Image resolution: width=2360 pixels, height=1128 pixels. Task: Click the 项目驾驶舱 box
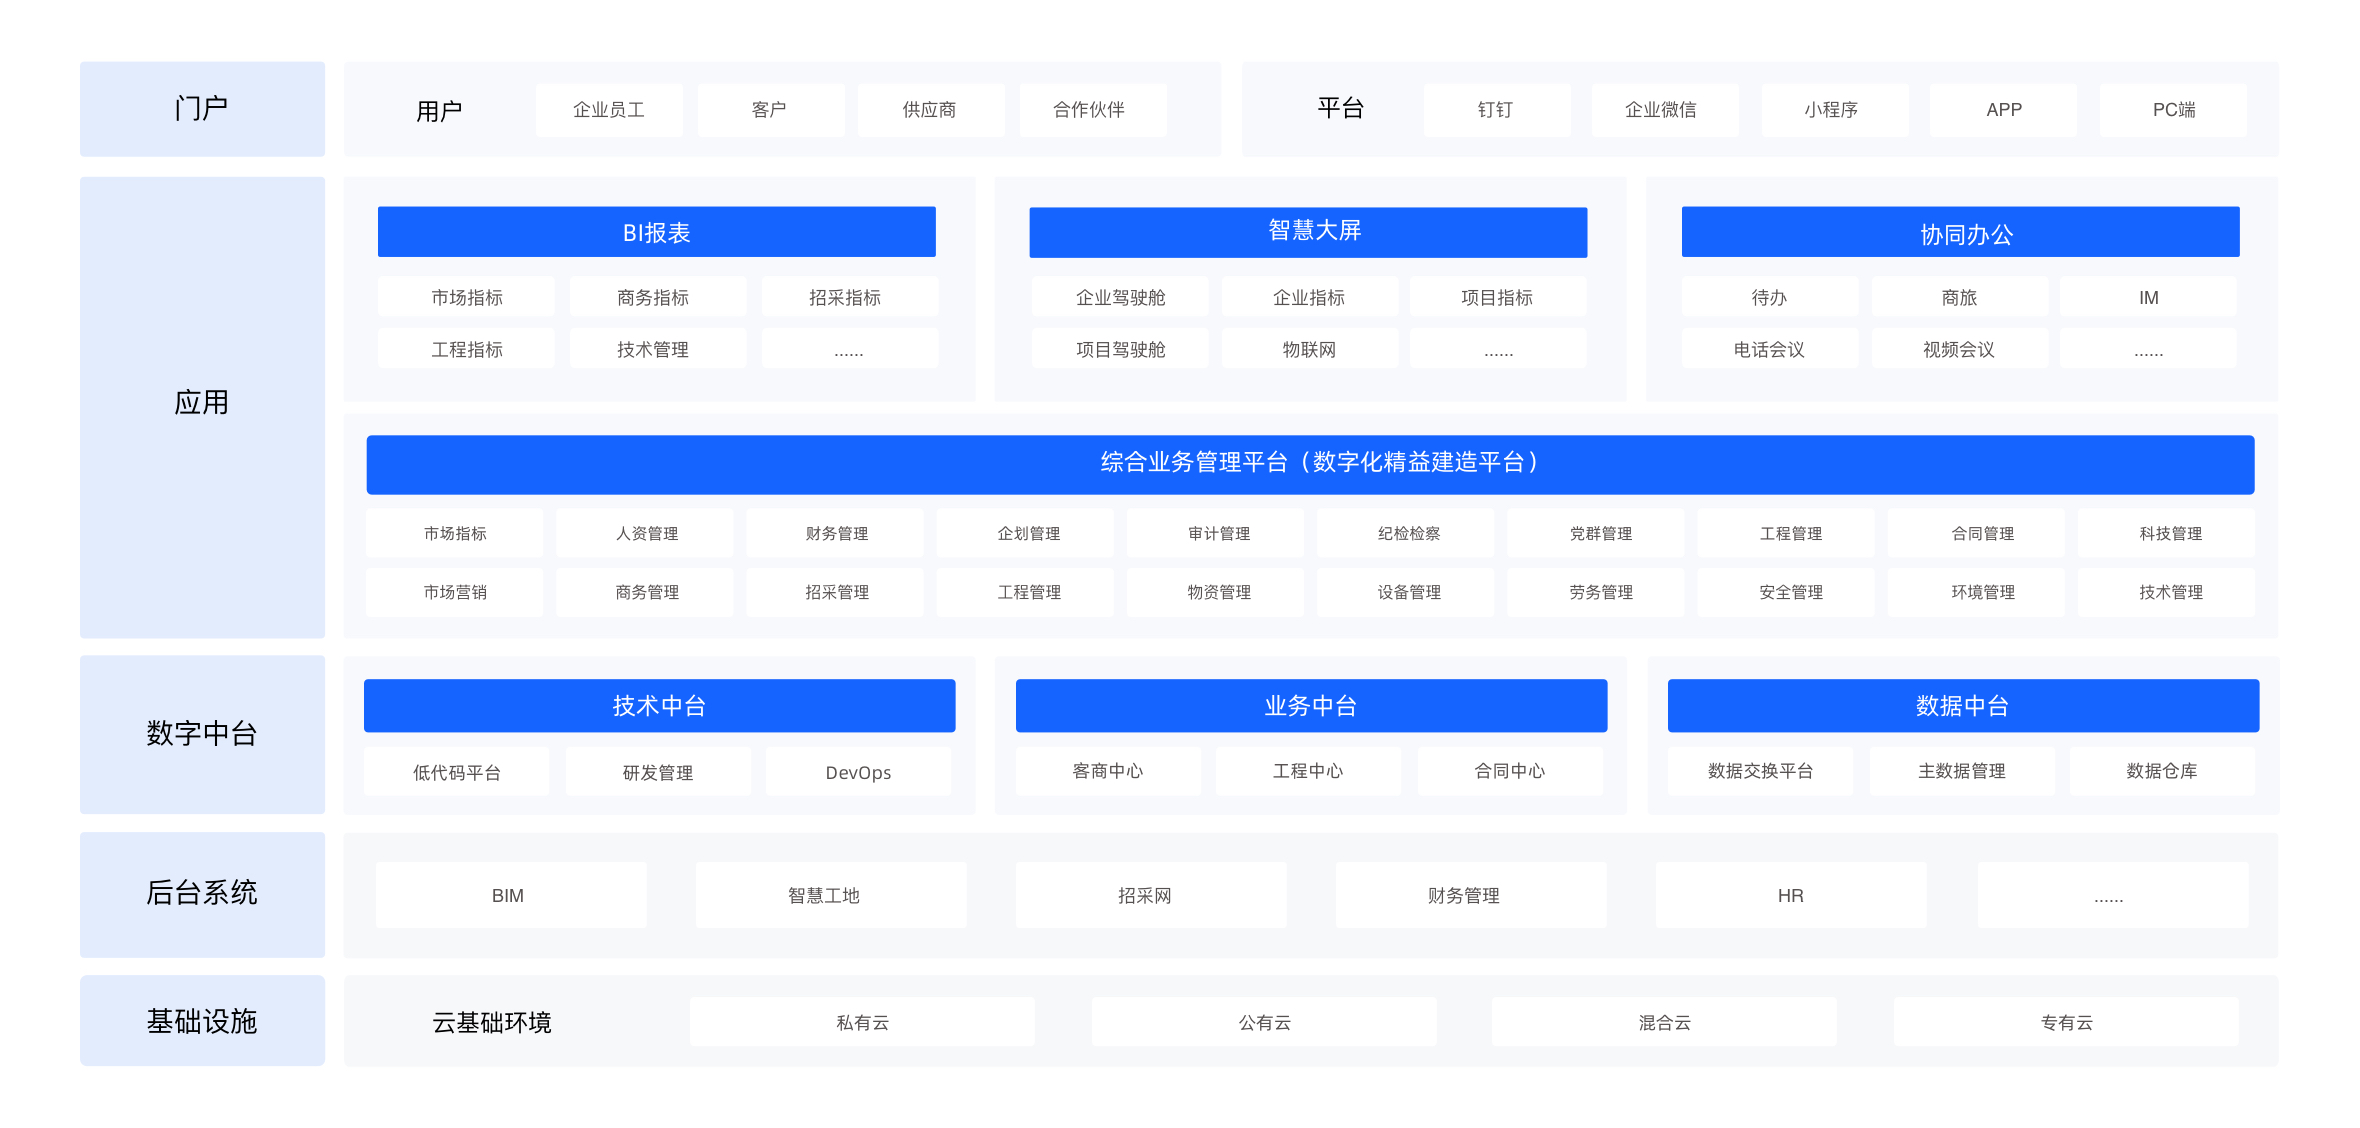coord(1120,349)
